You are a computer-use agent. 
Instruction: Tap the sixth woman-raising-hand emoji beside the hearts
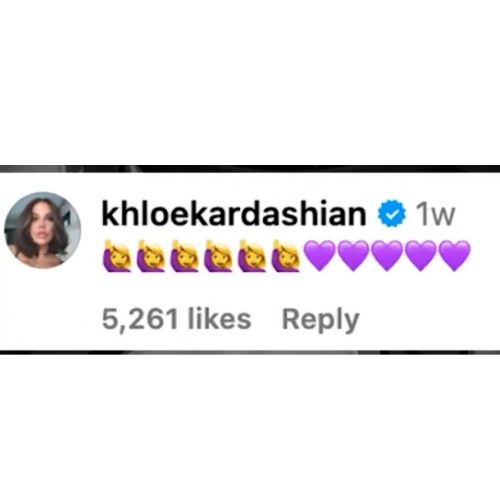coord(286,256)
